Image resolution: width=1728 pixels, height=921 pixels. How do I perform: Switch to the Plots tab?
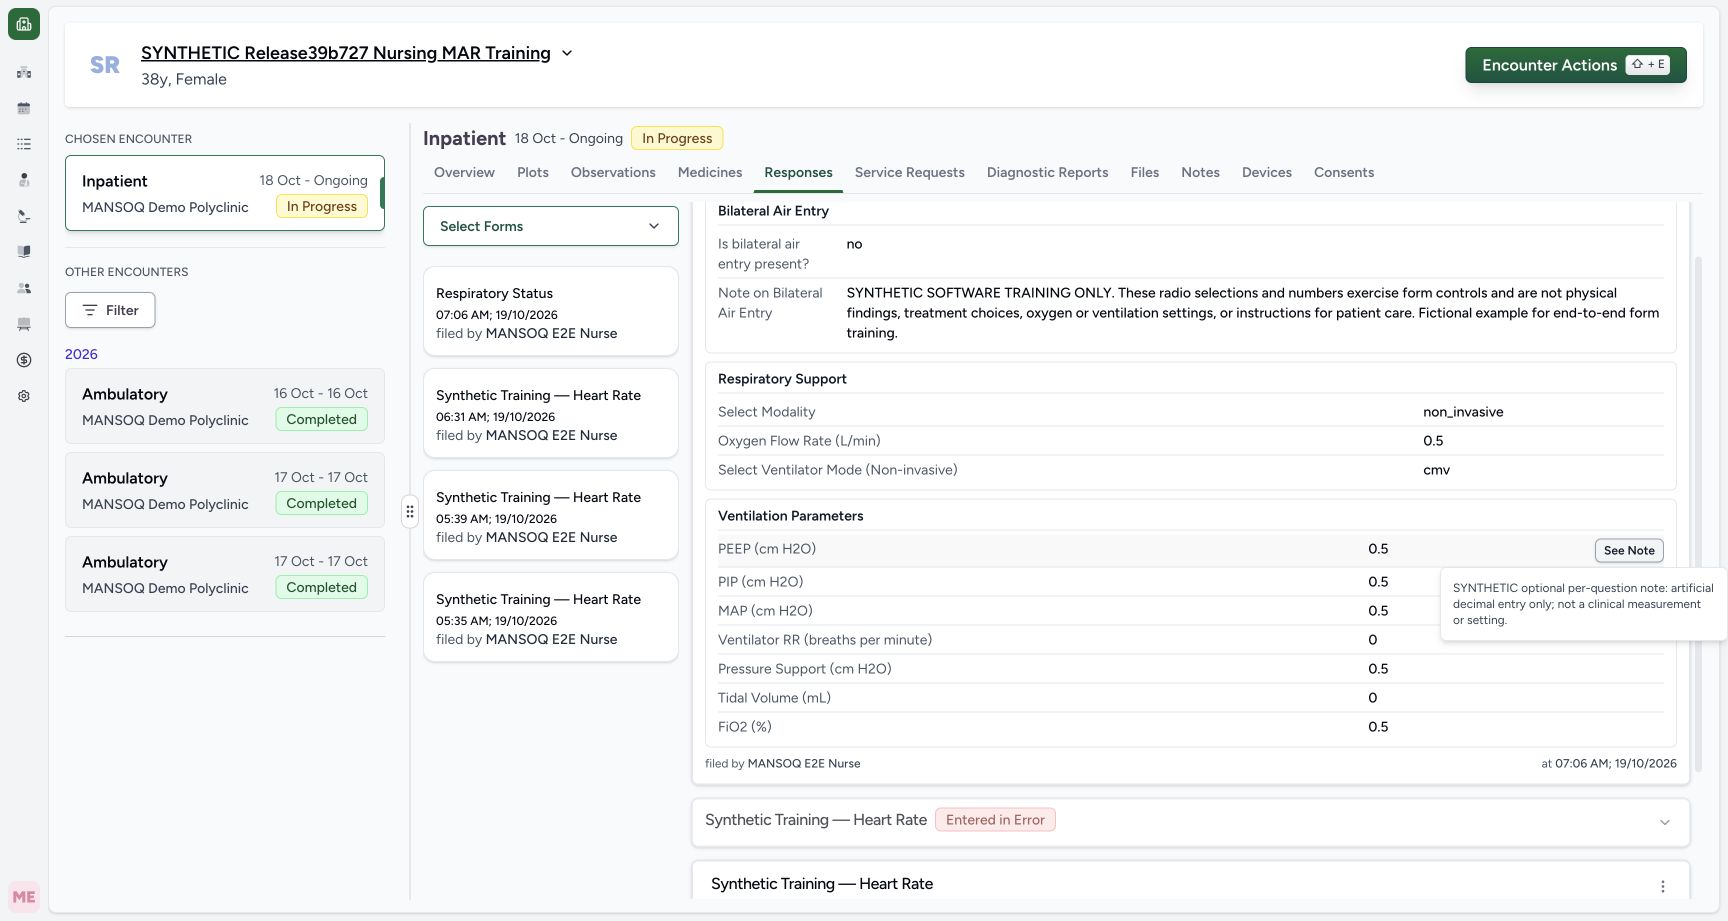(533, 172)
